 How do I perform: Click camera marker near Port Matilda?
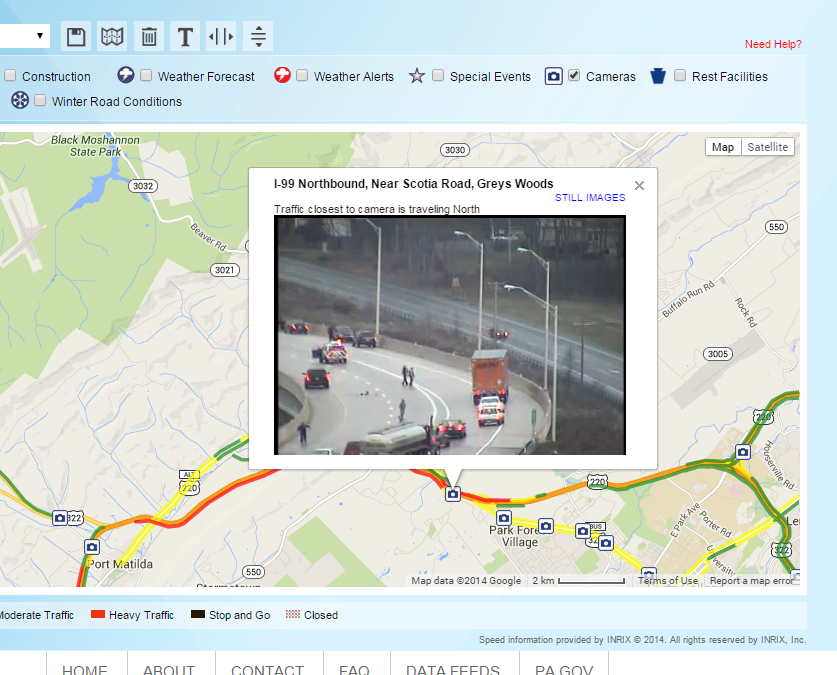tap(92, 547)
